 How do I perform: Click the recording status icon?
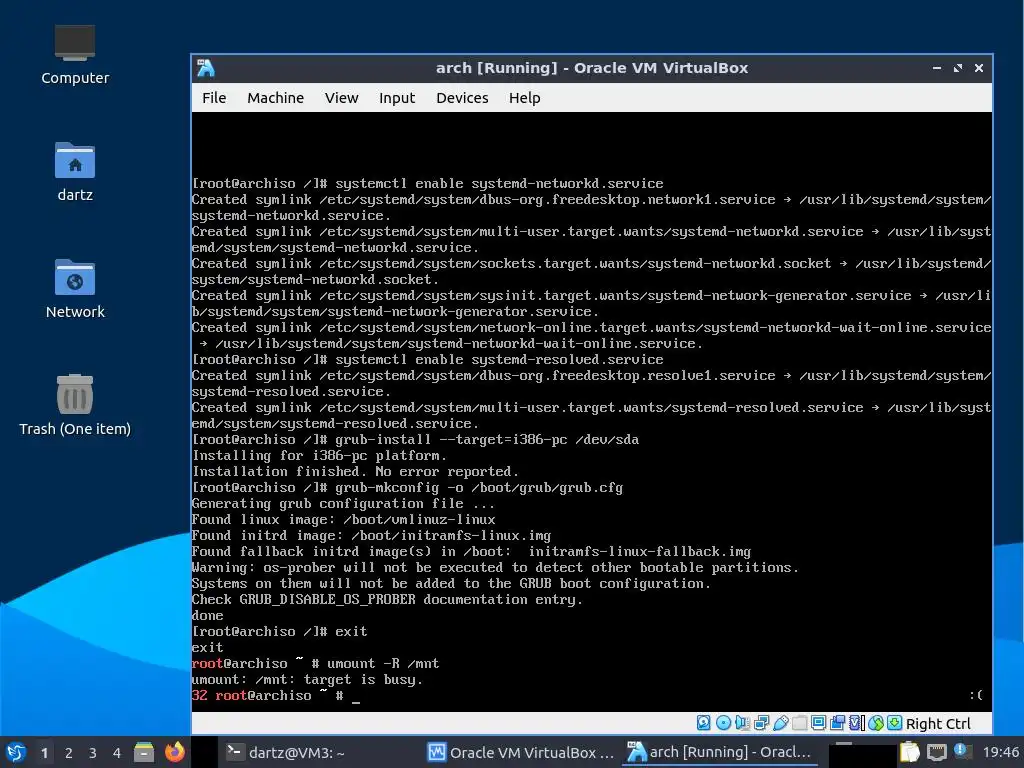point(837,722)
